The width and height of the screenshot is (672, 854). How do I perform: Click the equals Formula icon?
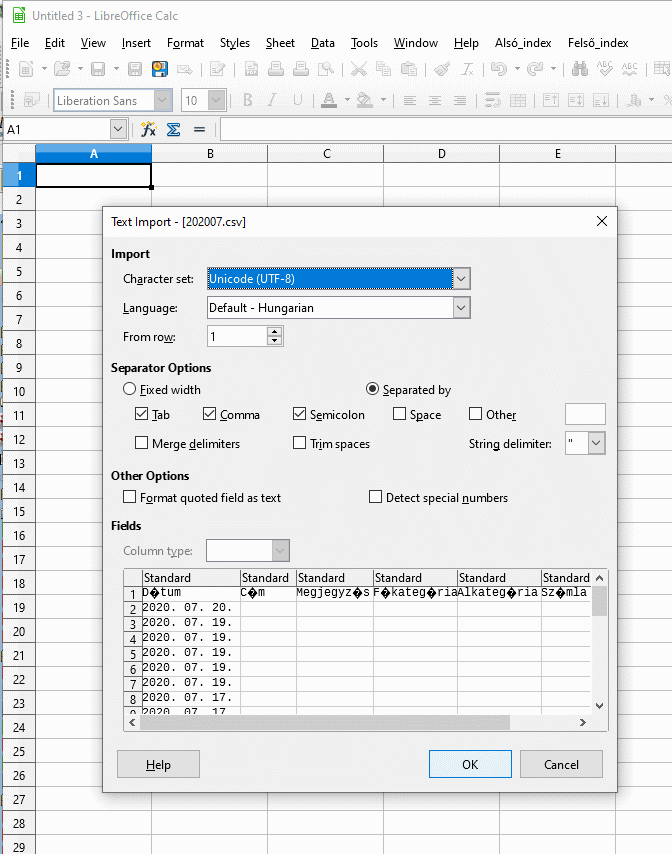[x=199, y=130]
